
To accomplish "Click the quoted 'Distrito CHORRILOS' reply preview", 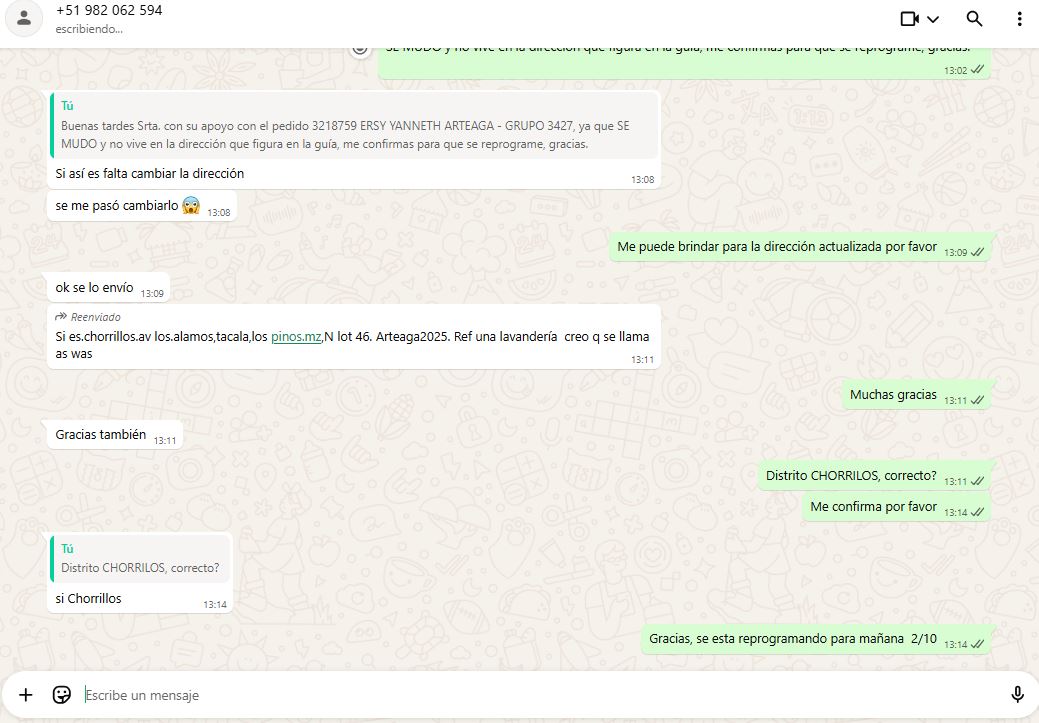I will (140, 559).
